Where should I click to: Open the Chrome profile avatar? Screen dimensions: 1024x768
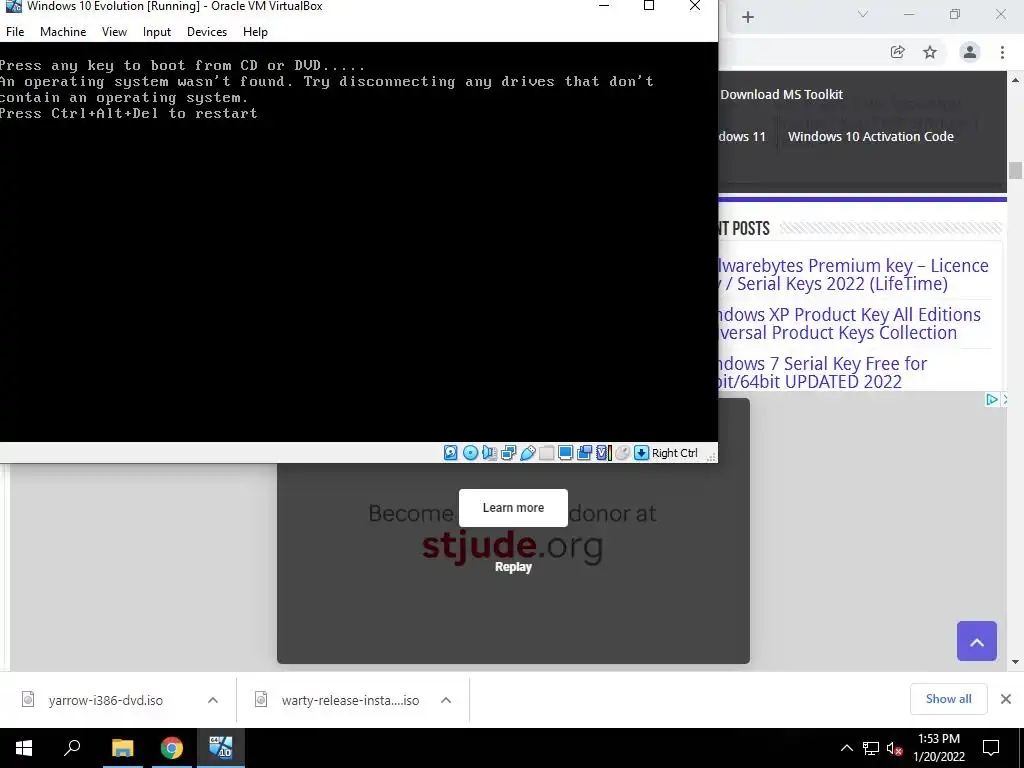click(x=970, y=52)
